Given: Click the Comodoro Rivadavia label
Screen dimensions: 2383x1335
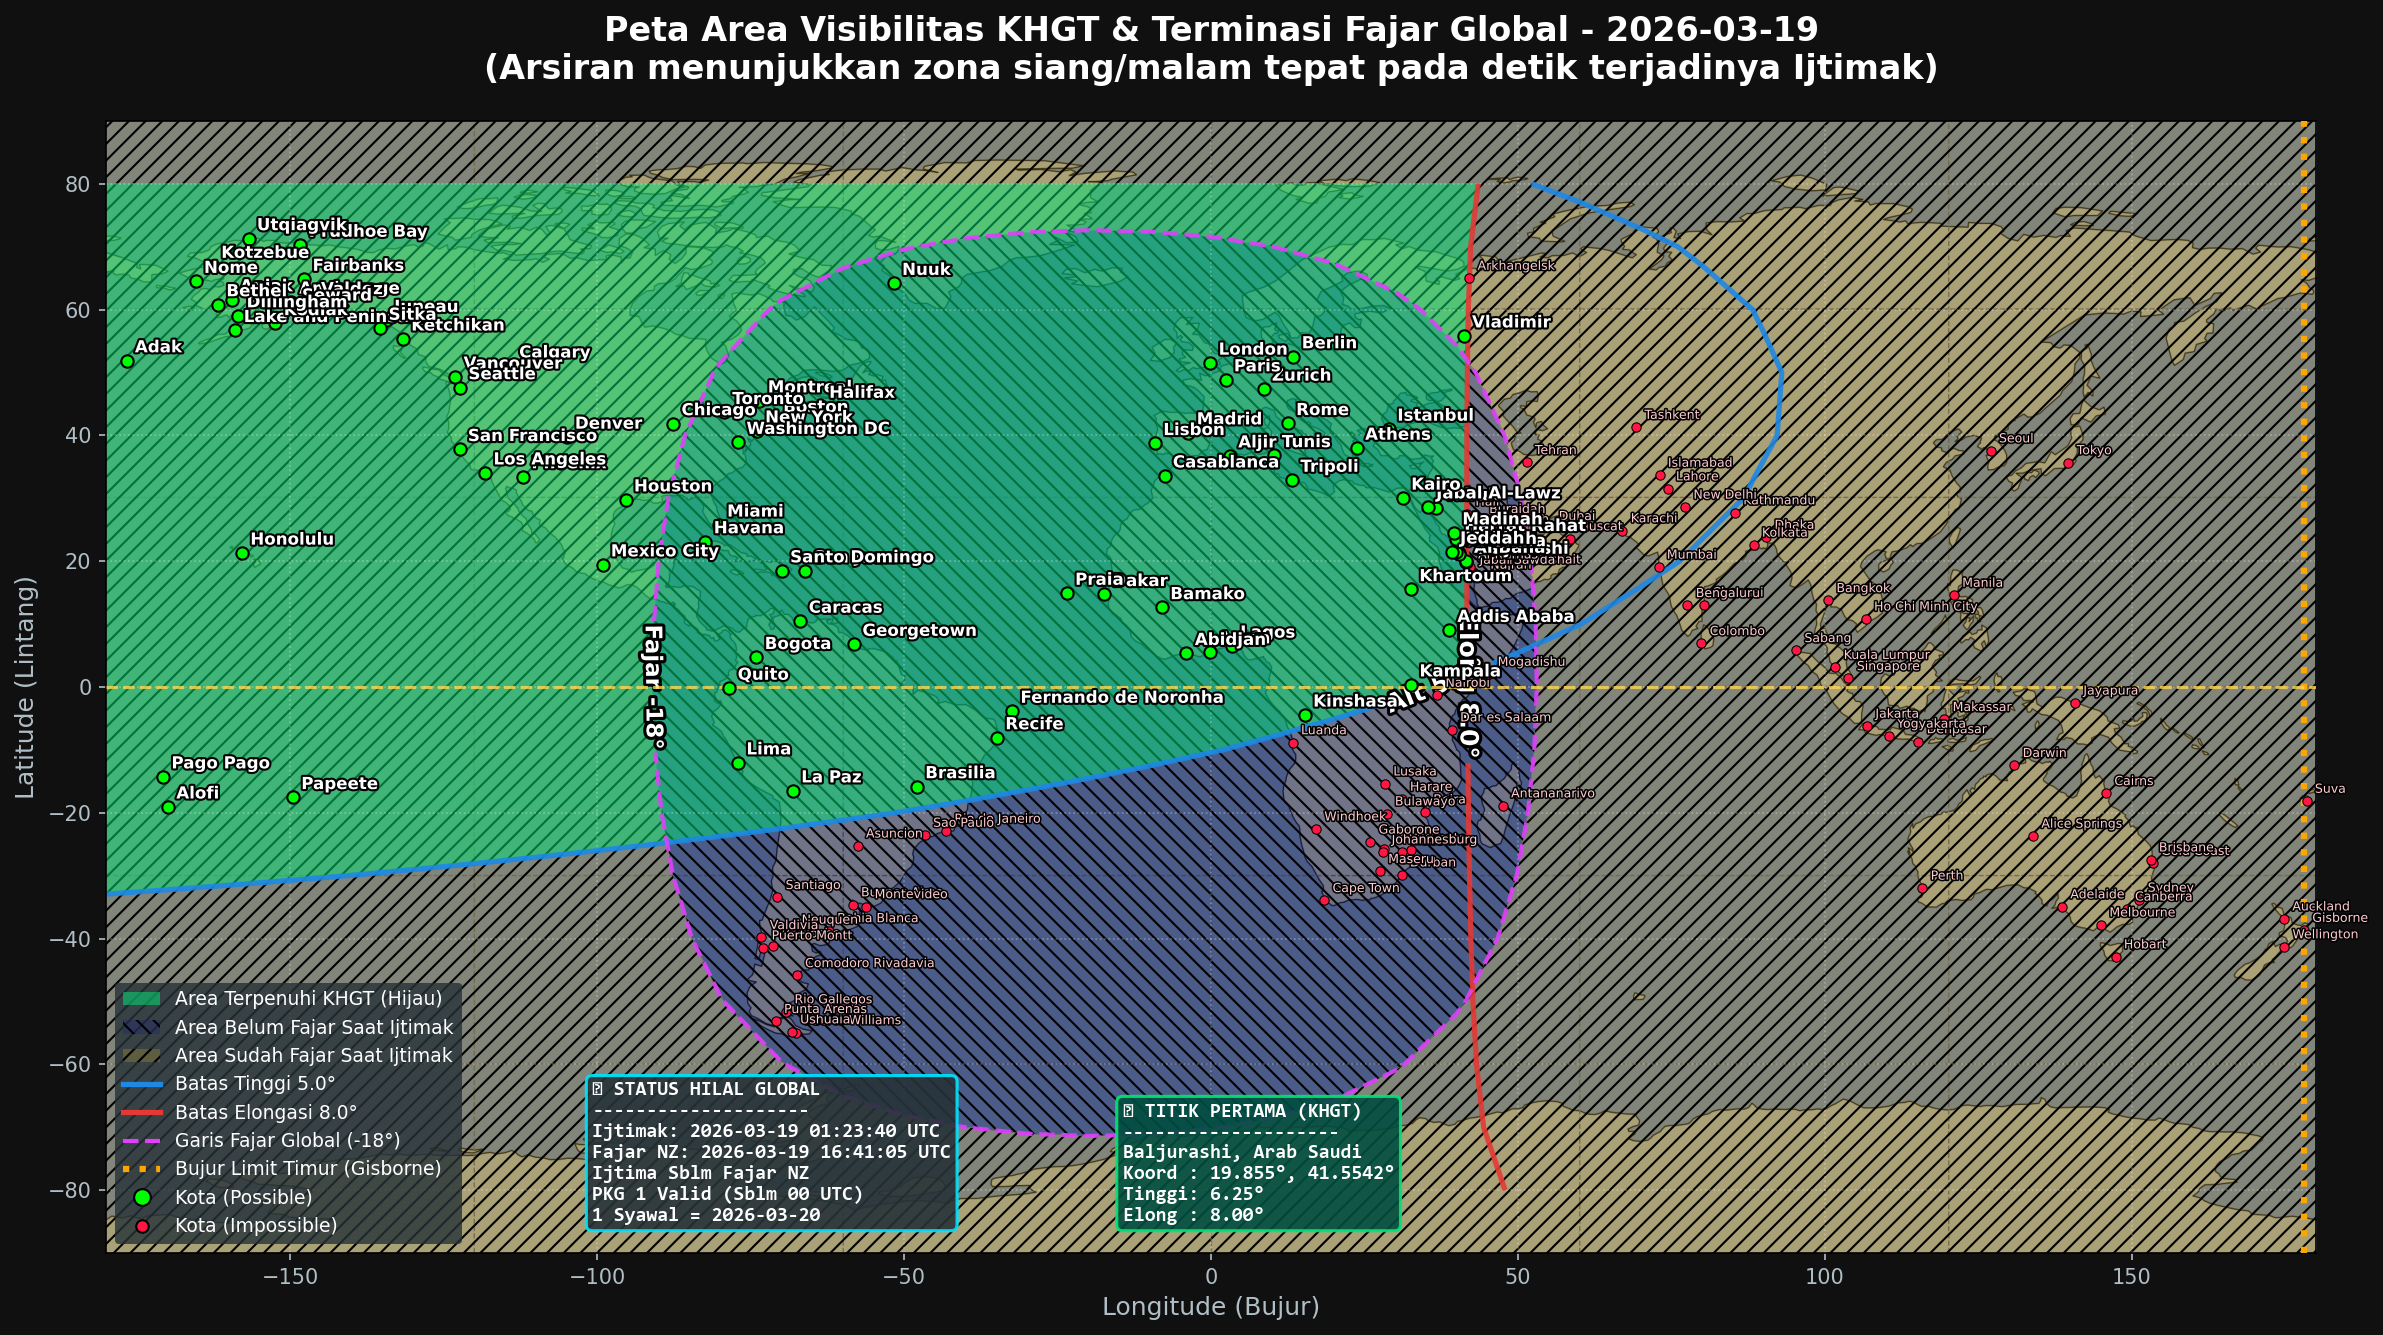Looking at the screenshot, I should coord(870,964).
